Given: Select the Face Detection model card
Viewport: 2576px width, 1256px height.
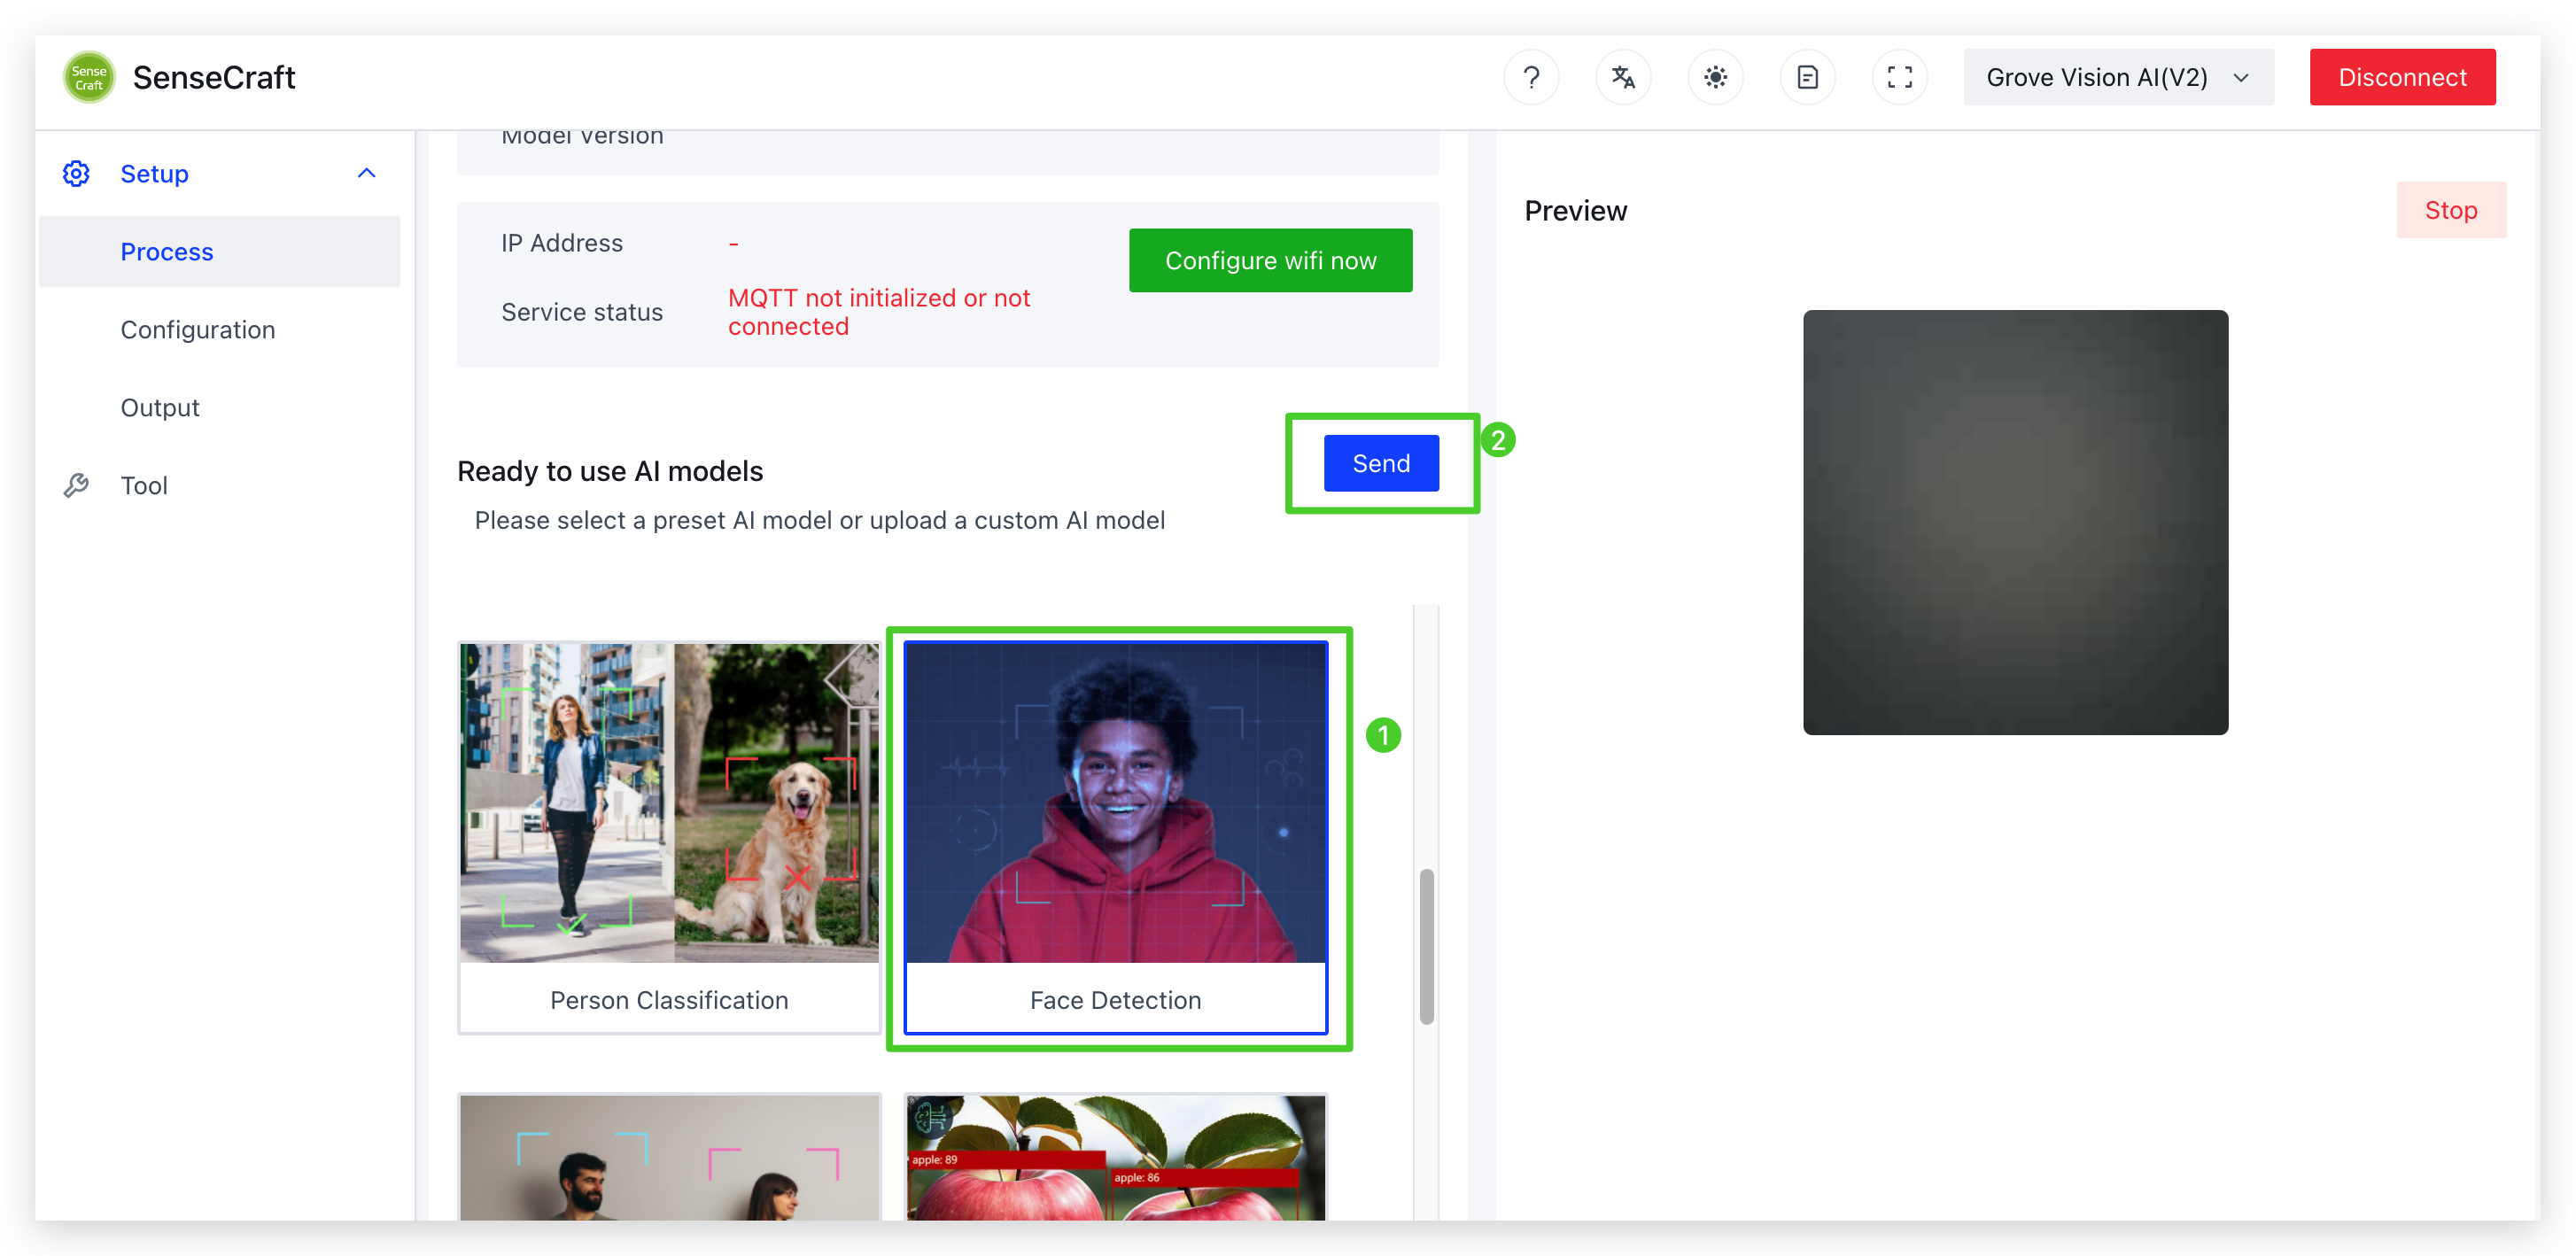Looking at the screenshot, I should coord(1115,838).
